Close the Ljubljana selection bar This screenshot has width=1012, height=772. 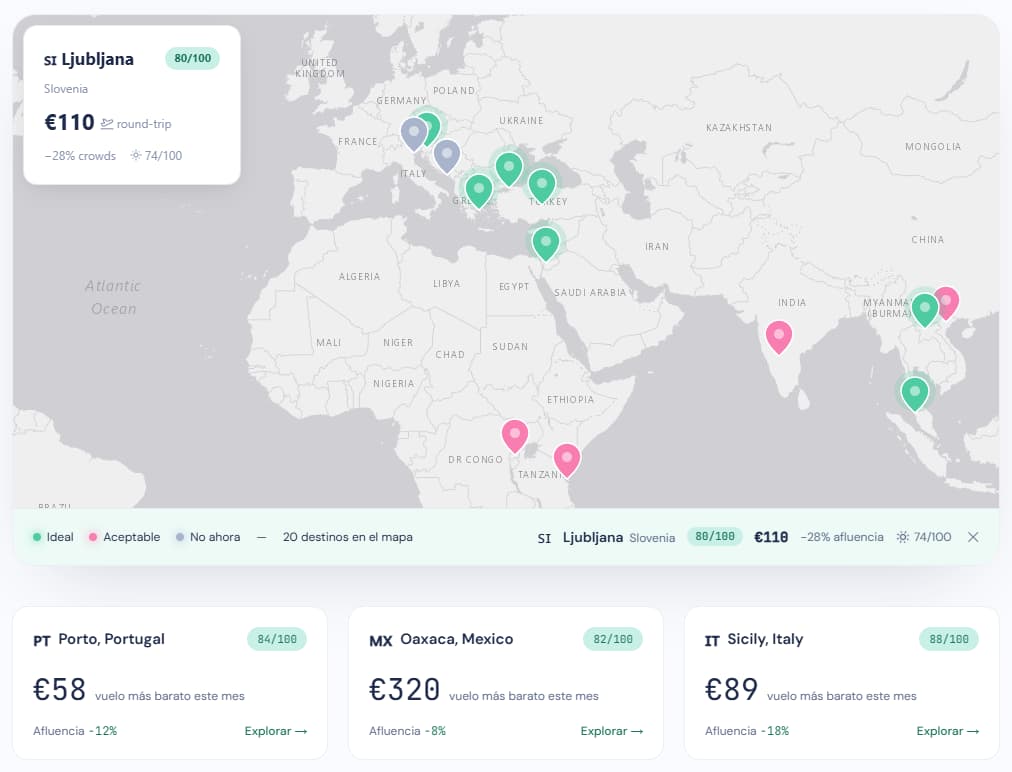click(x=973, y=537)
